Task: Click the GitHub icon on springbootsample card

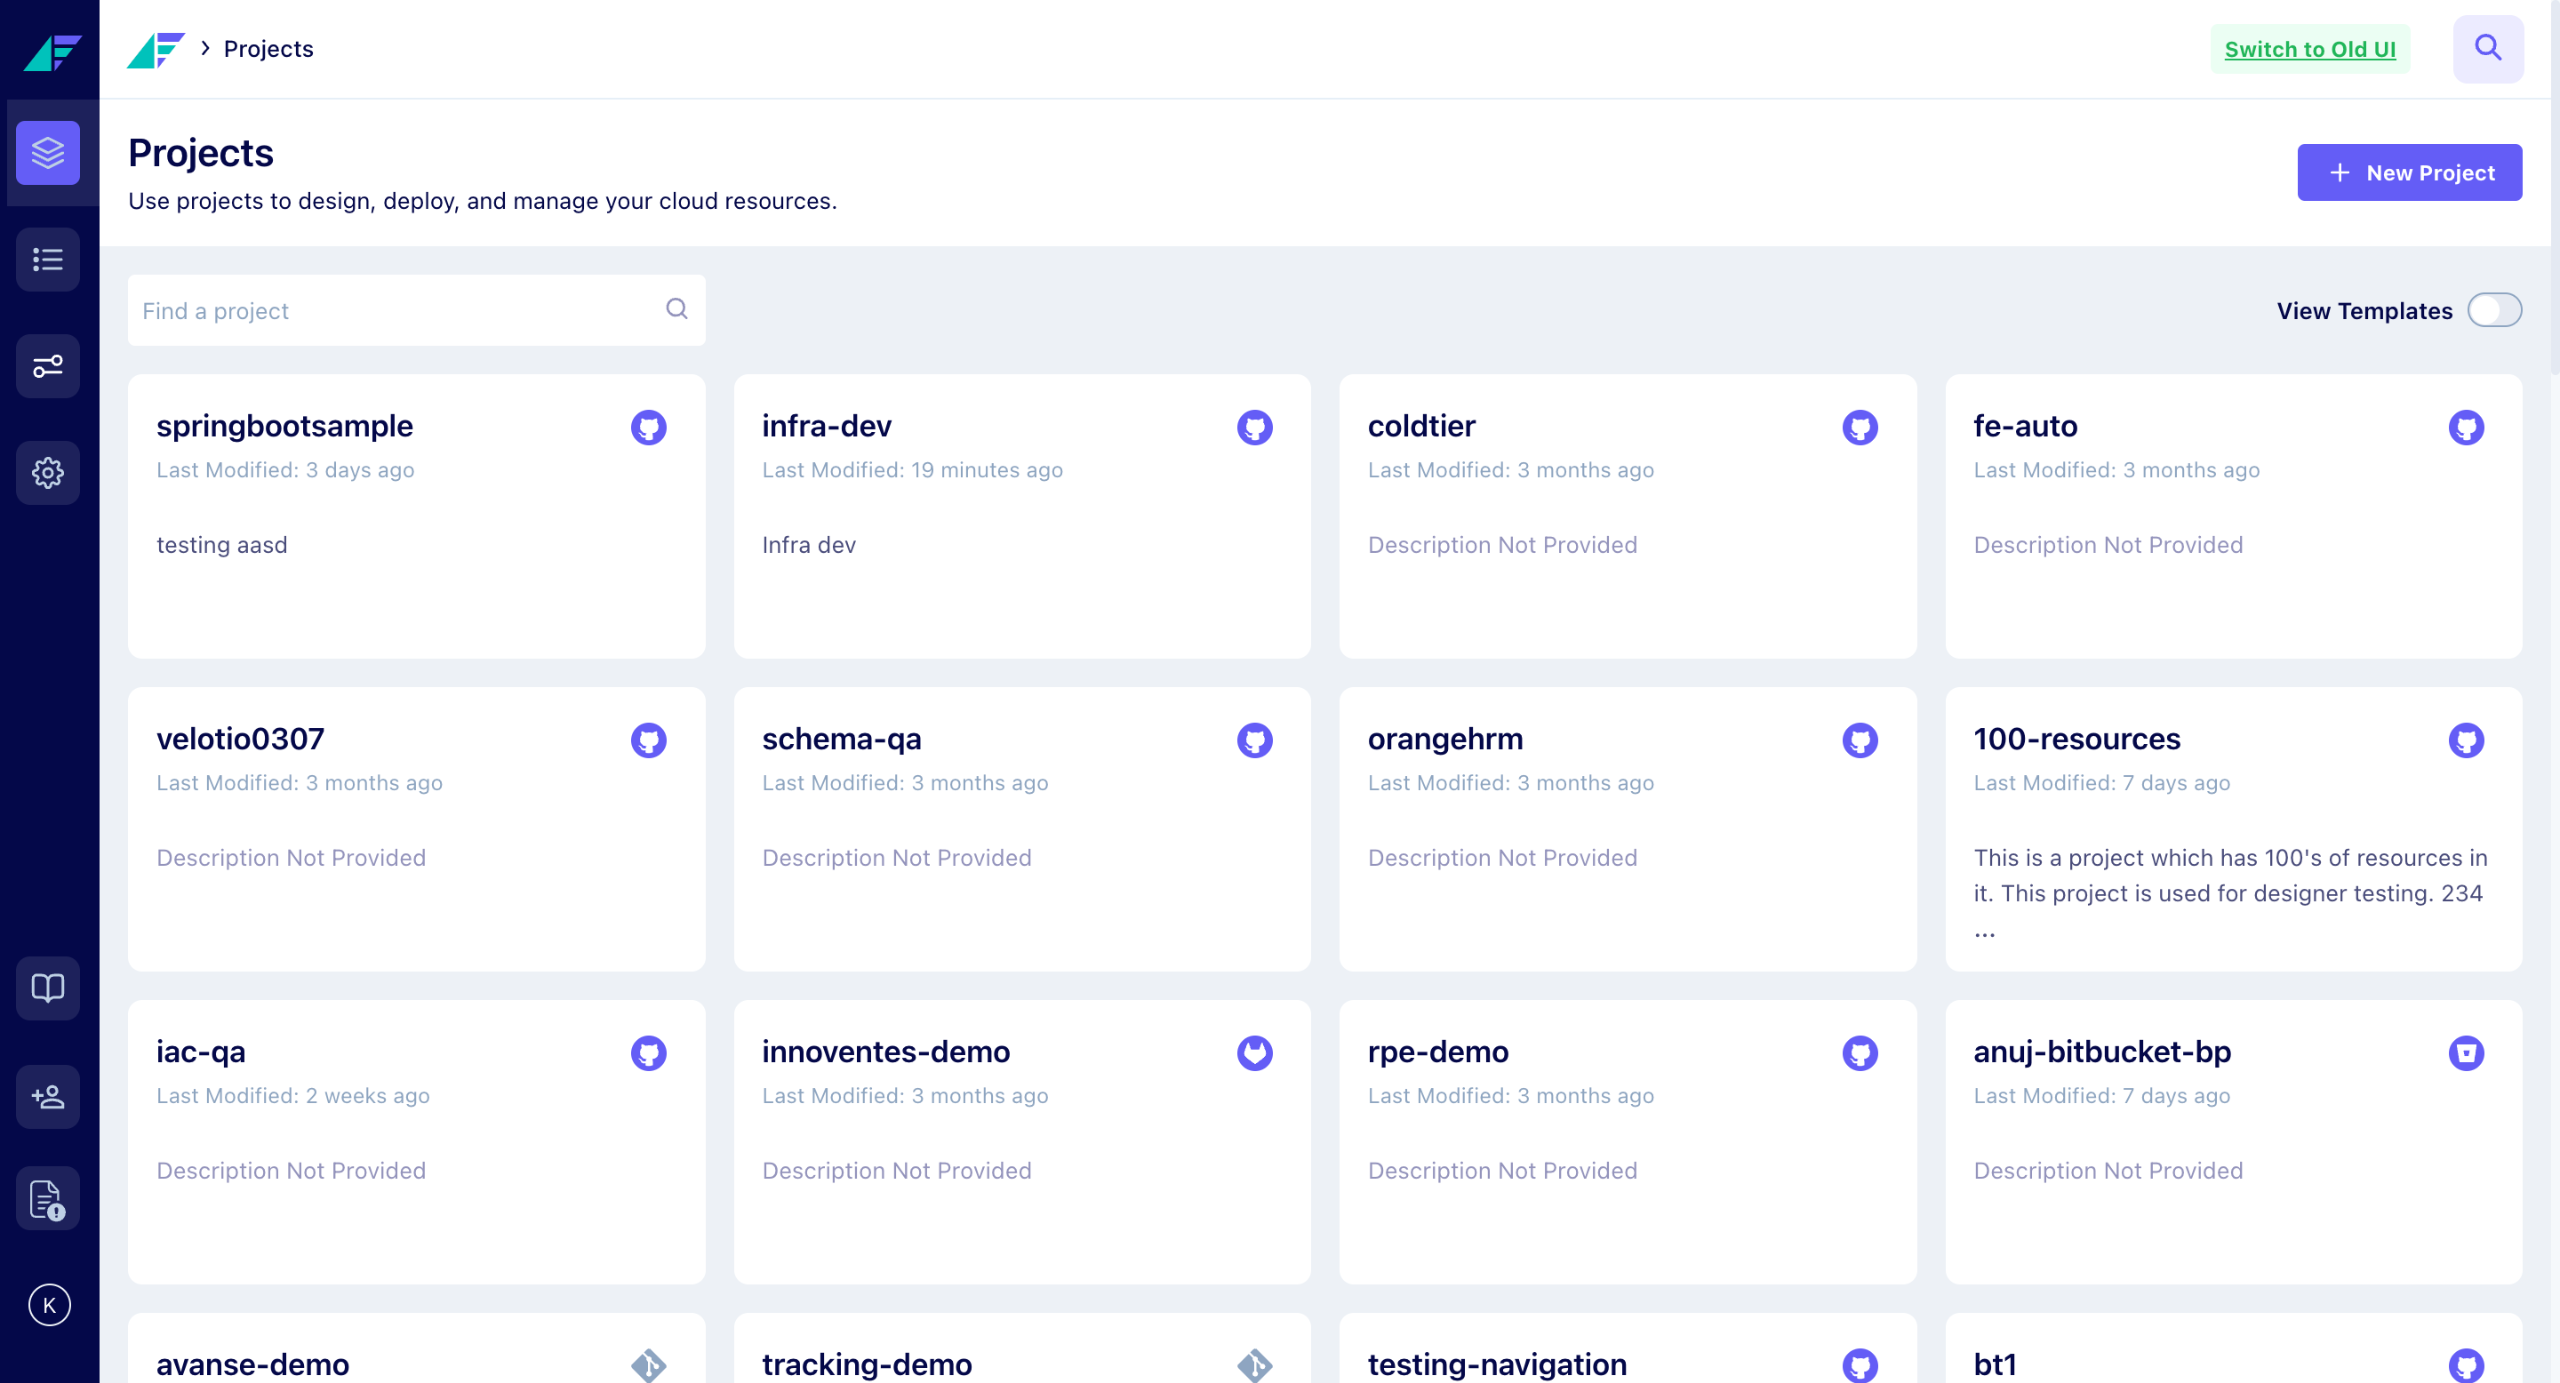Action: point(649,427)
